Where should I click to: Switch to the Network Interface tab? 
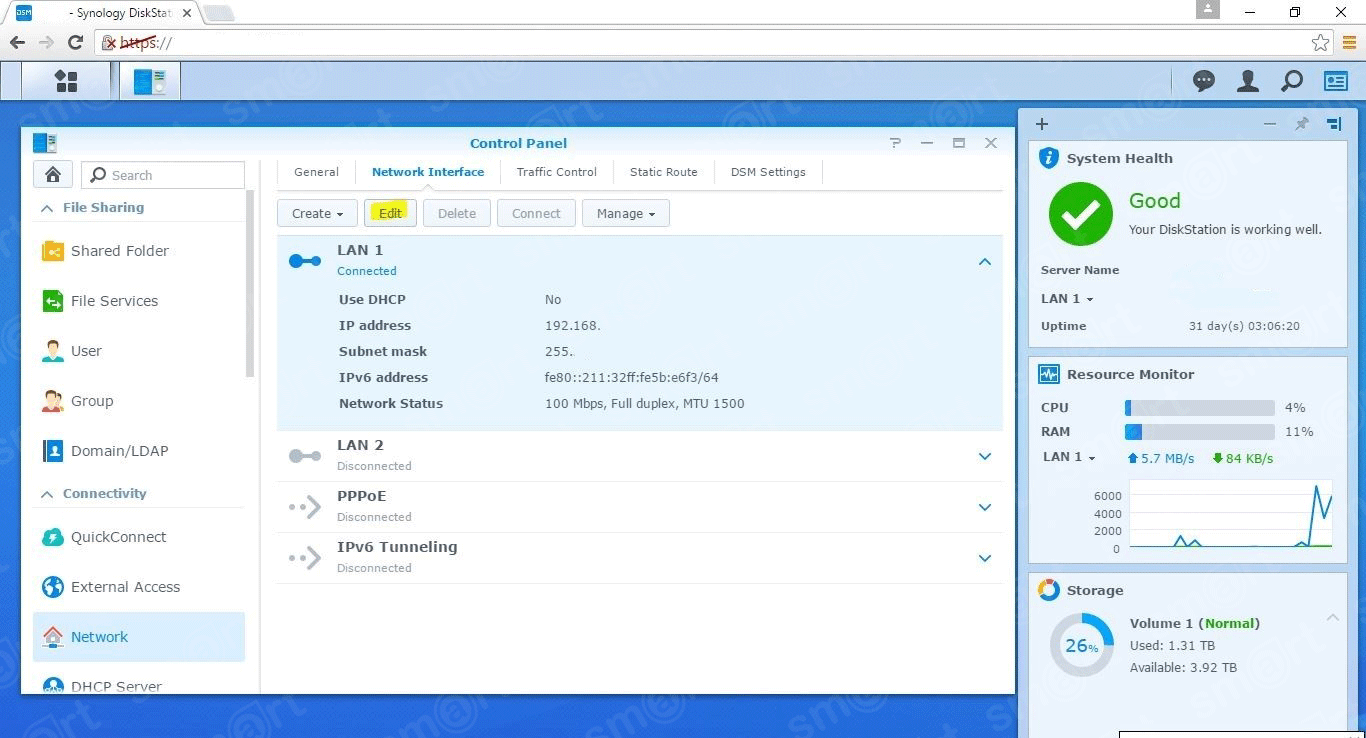click(428, 172)
